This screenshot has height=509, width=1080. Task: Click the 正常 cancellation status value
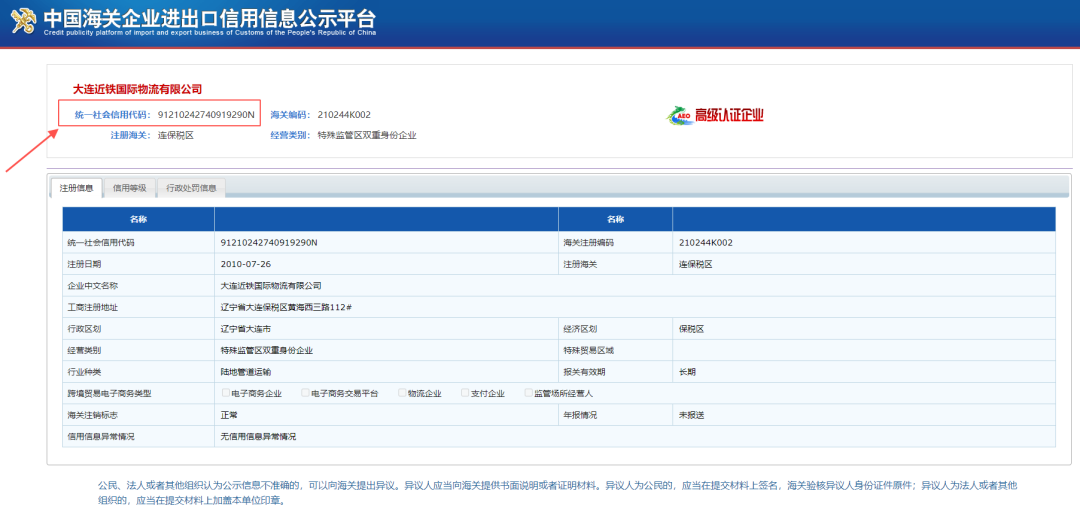point(229,415)
